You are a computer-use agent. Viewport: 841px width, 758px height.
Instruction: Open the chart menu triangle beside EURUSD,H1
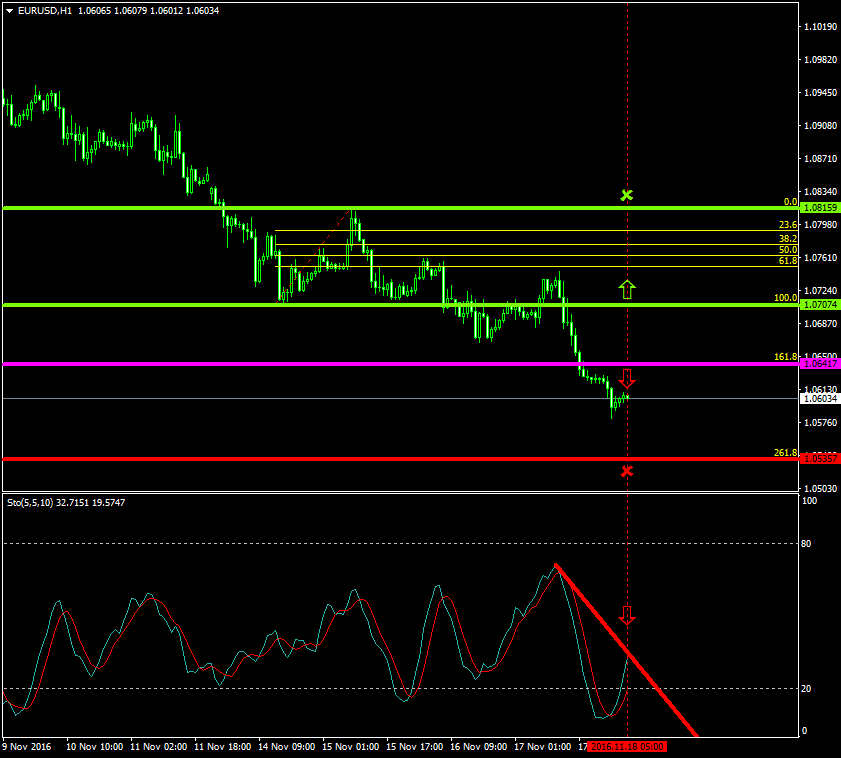[x=10, y=11]
